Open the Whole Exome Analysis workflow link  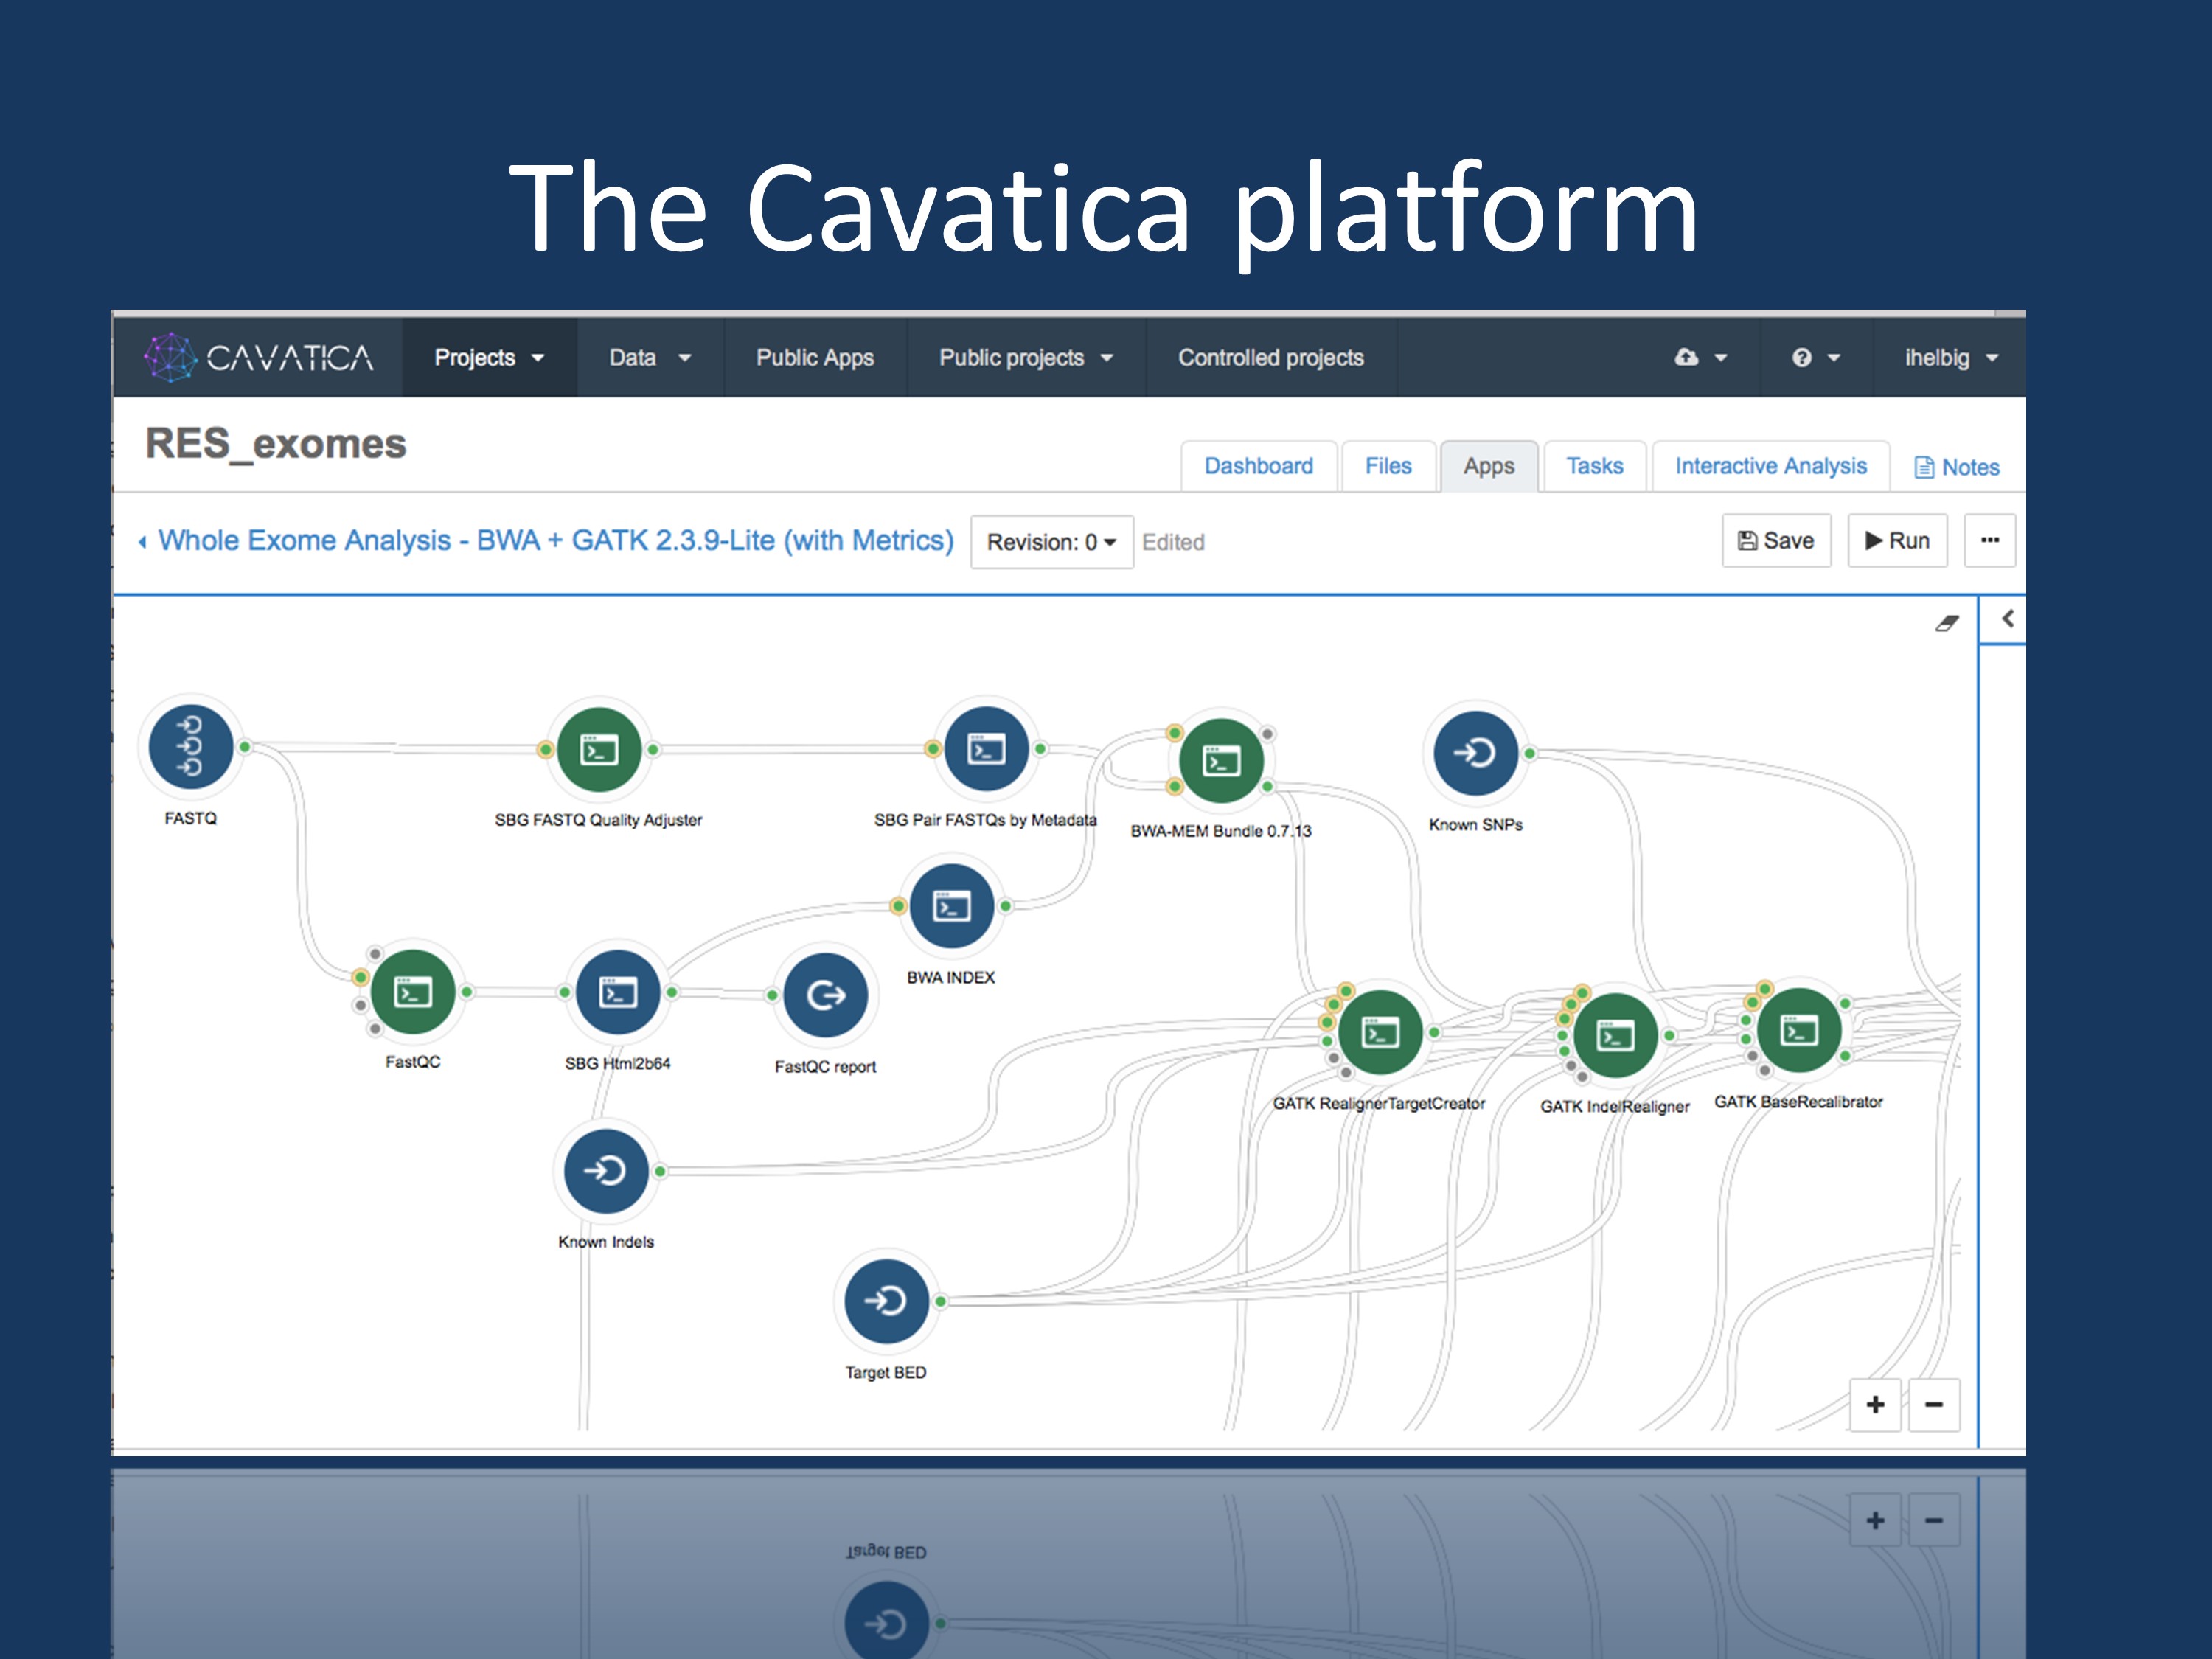(x=556, y=540)
